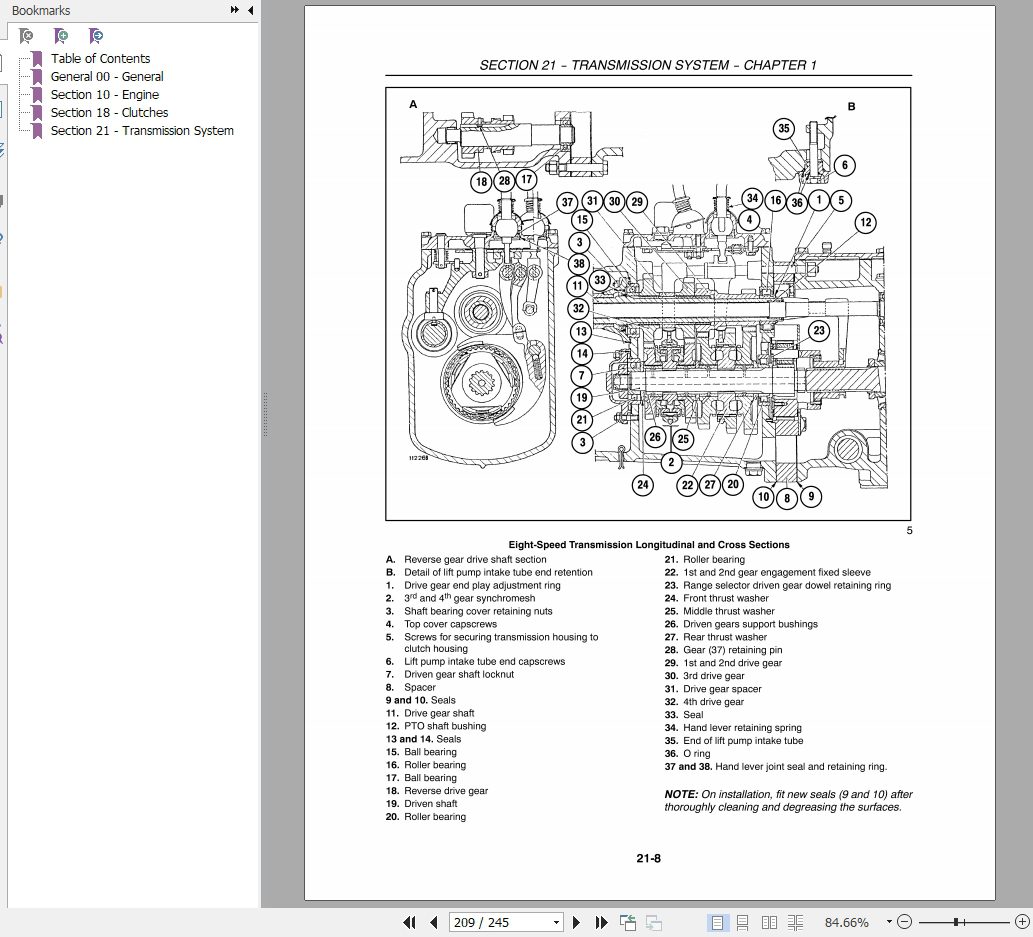Click callout number 35 in the diagram
This screenshot has height=937, width=1033.
(x=784, y=128)
